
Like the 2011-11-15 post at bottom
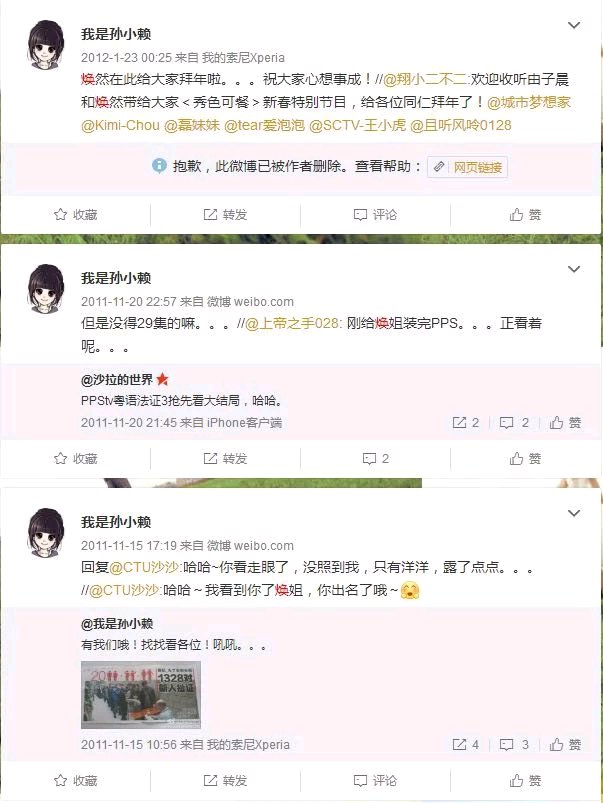pyautogui.click(x=525, y=780)
